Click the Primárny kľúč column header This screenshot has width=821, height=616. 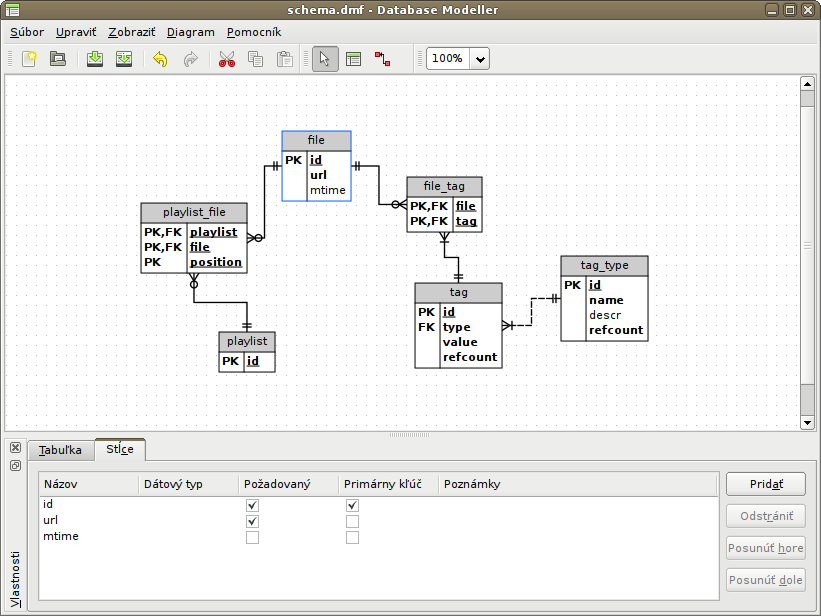[389, 485]
